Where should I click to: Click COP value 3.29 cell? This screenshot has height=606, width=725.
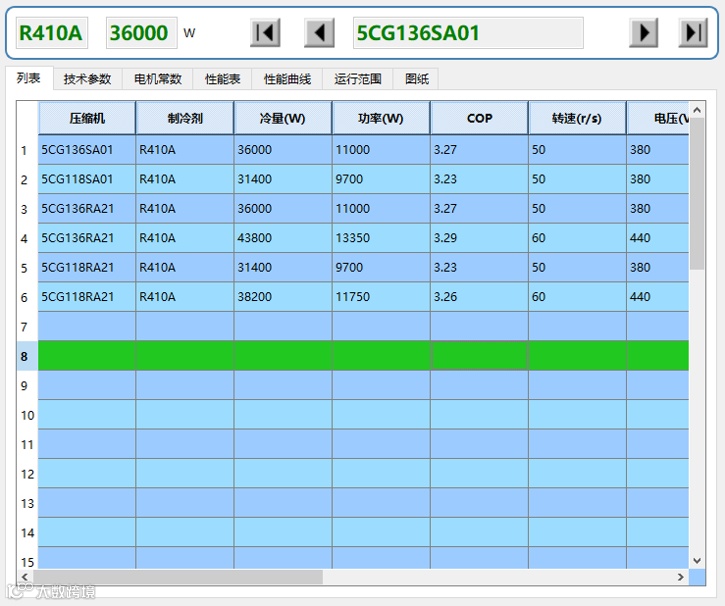coord(479,238)
